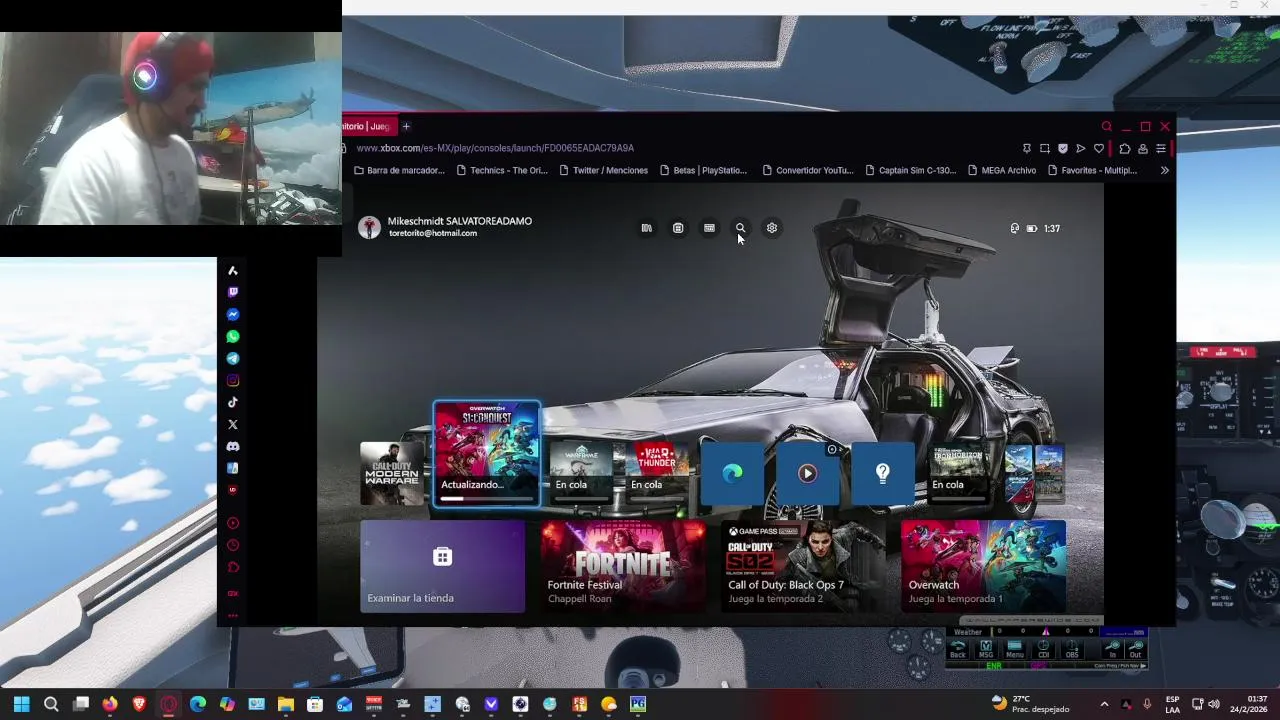Open Microsoft Edge tile on Xbox home
The width and height of the screenshot is (1280, 720).
click(732, 473)
